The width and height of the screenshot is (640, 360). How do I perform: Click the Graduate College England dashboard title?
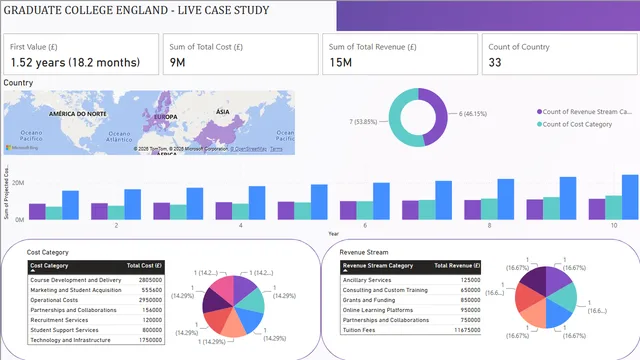coord(136,10)
